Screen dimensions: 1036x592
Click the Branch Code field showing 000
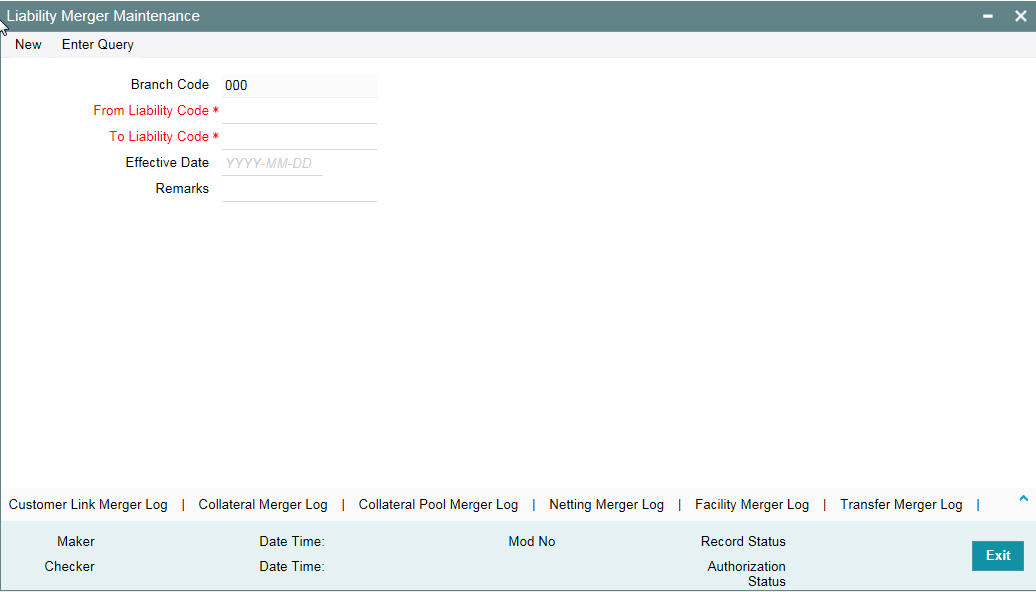click(x=299, y=85)
